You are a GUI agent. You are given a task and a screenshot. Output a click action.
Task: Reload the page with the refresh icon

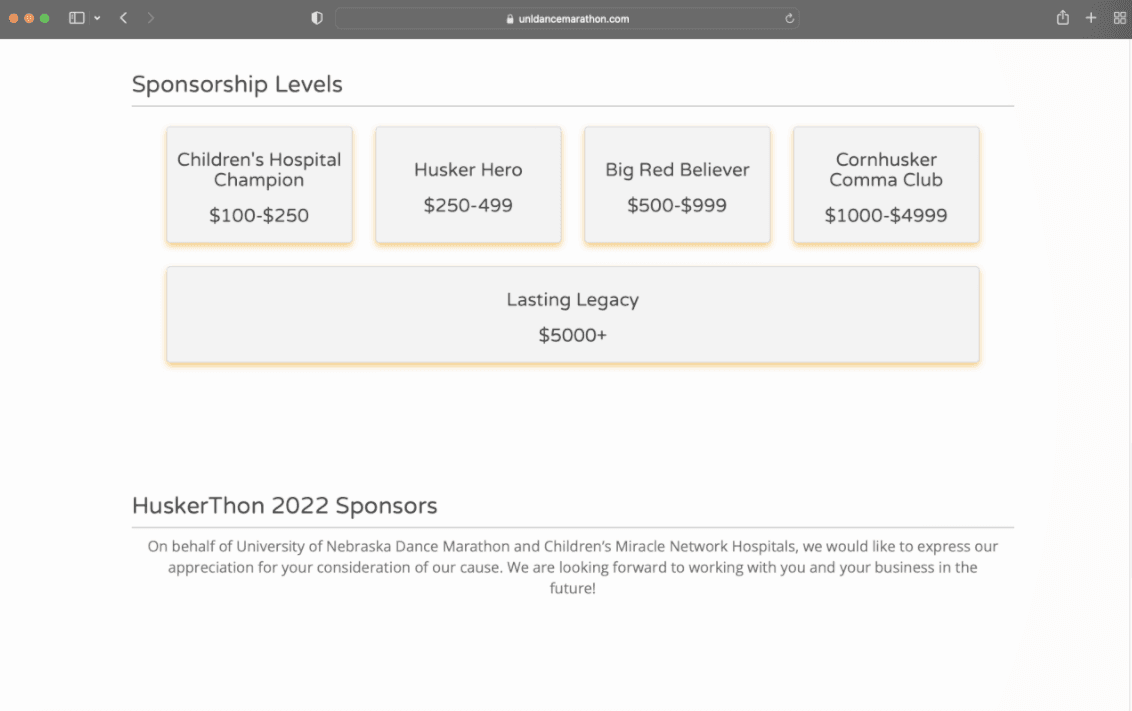click(x=790, y=18)
